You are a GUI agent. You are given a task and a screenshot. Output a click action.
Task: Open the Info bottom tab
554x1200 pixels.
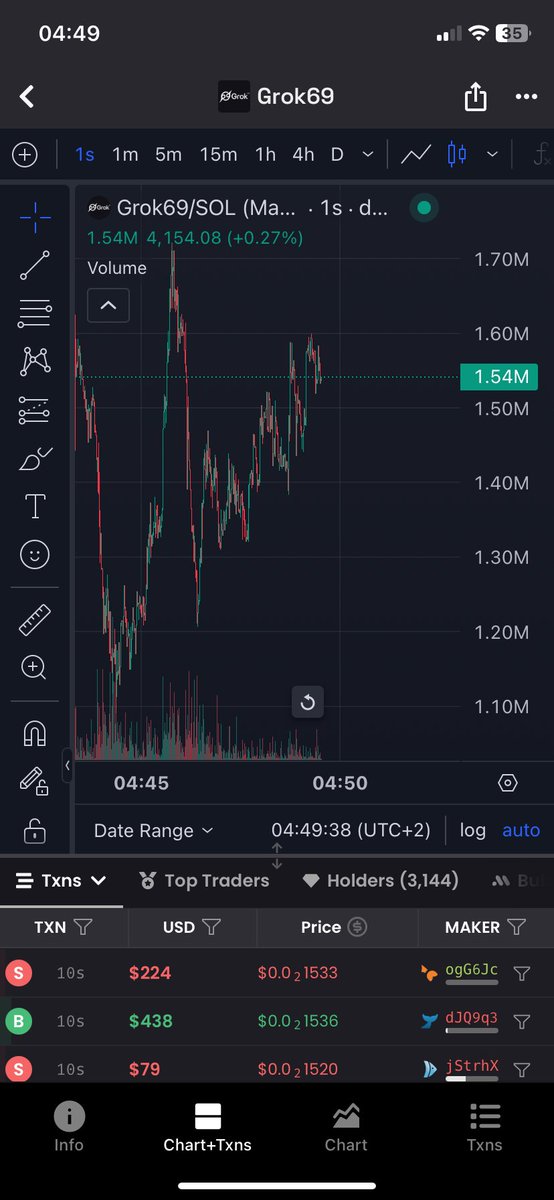coord(69,1127)
